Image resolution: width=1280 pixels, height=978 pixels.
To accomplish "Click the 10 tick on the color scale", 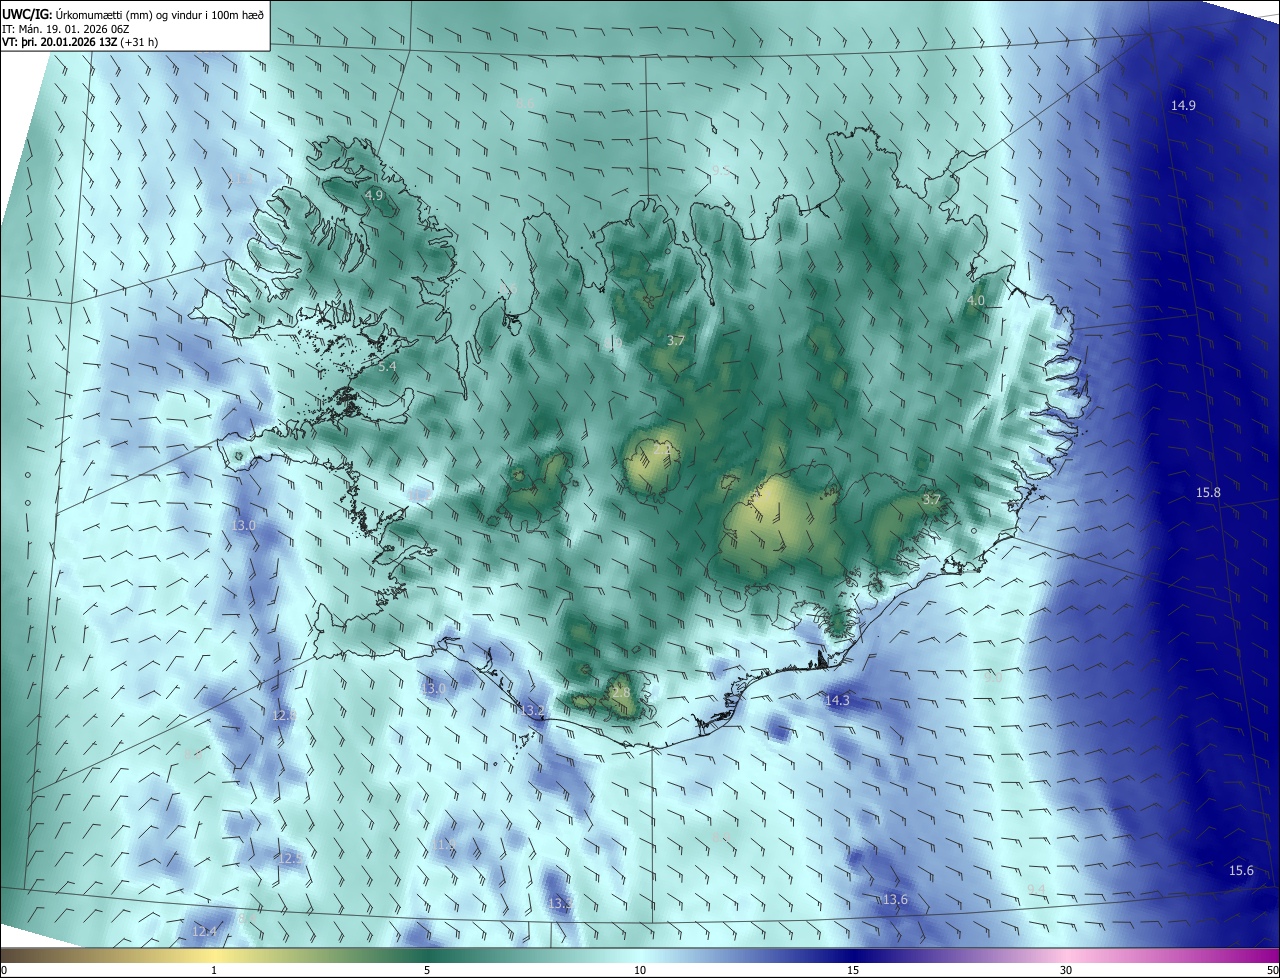I will coord(640,970).
